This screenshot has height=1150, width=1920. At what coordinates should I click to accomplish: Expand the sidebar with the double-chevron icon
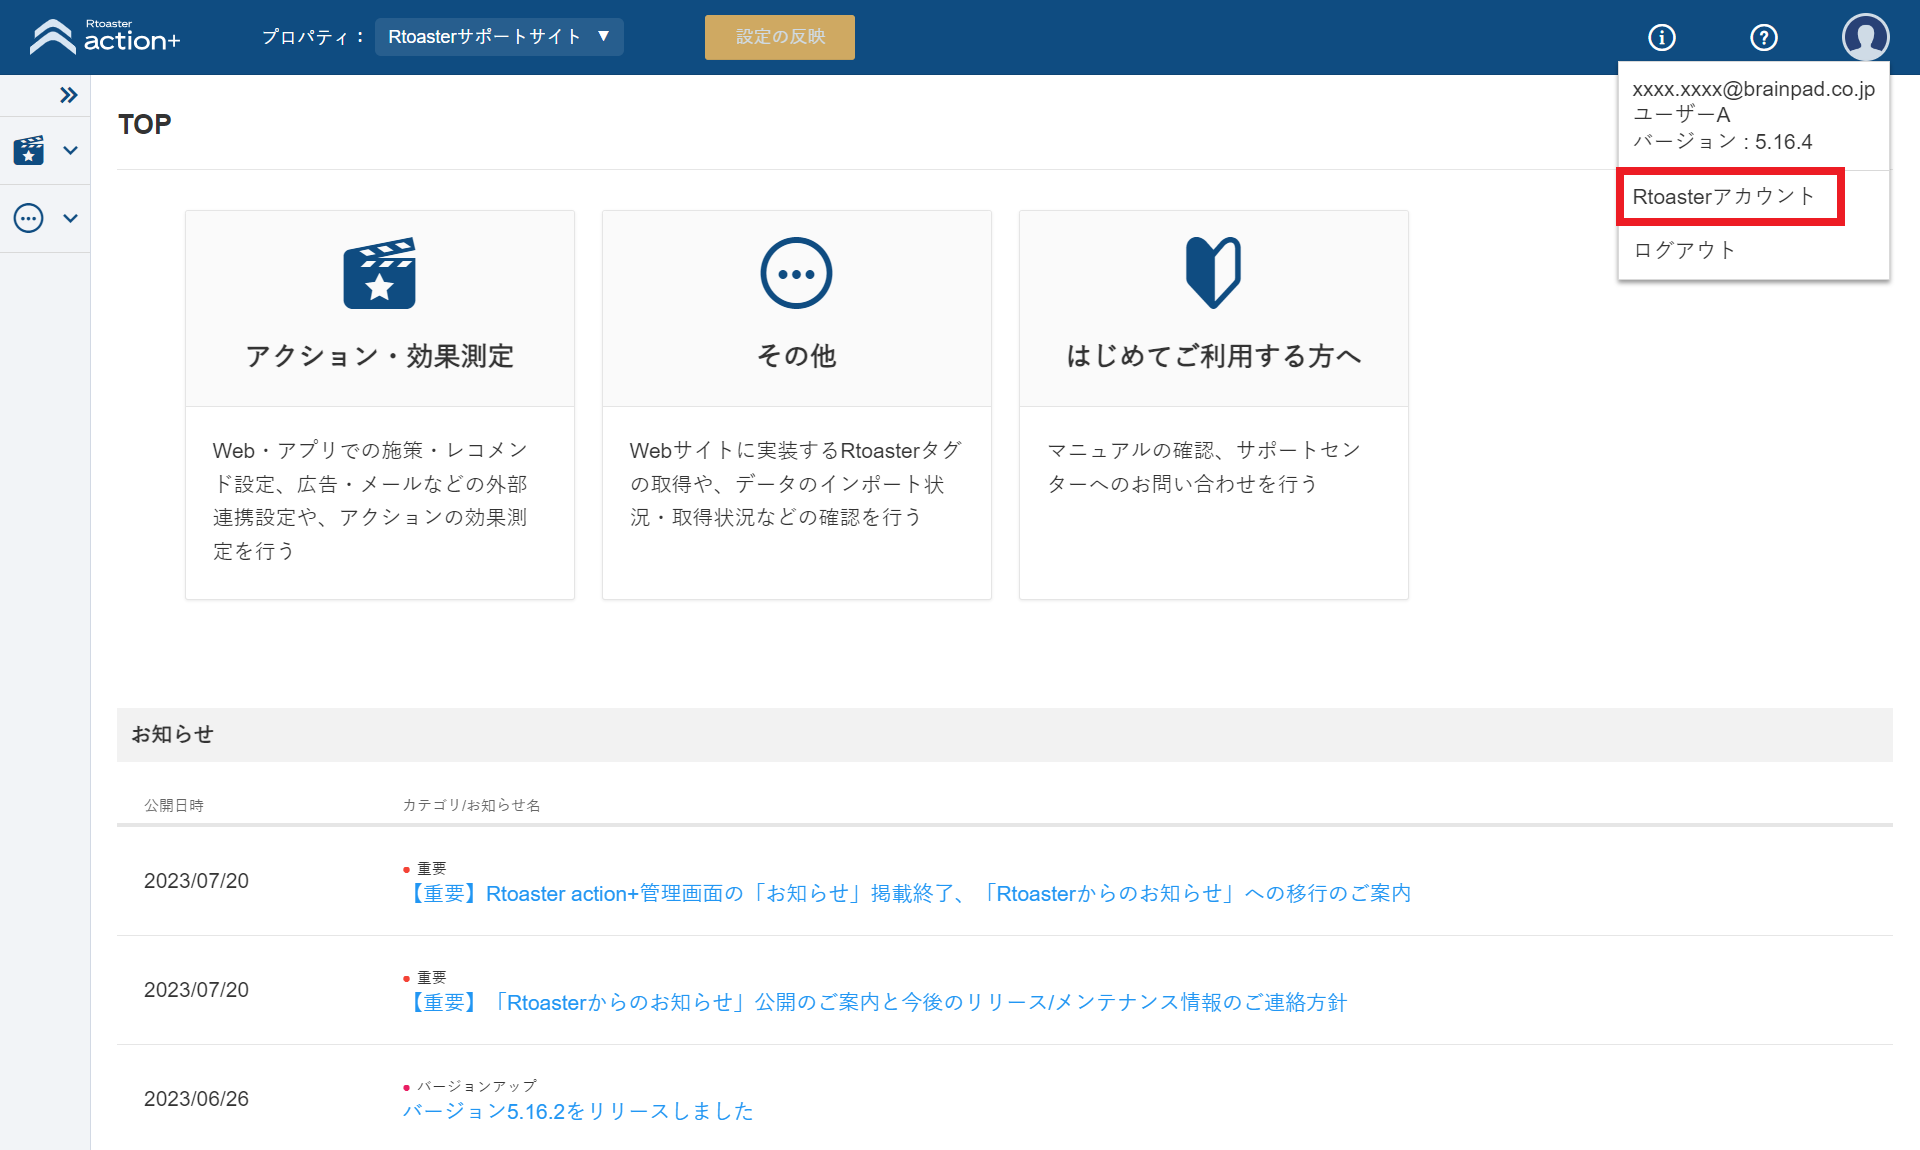point(68,95)
